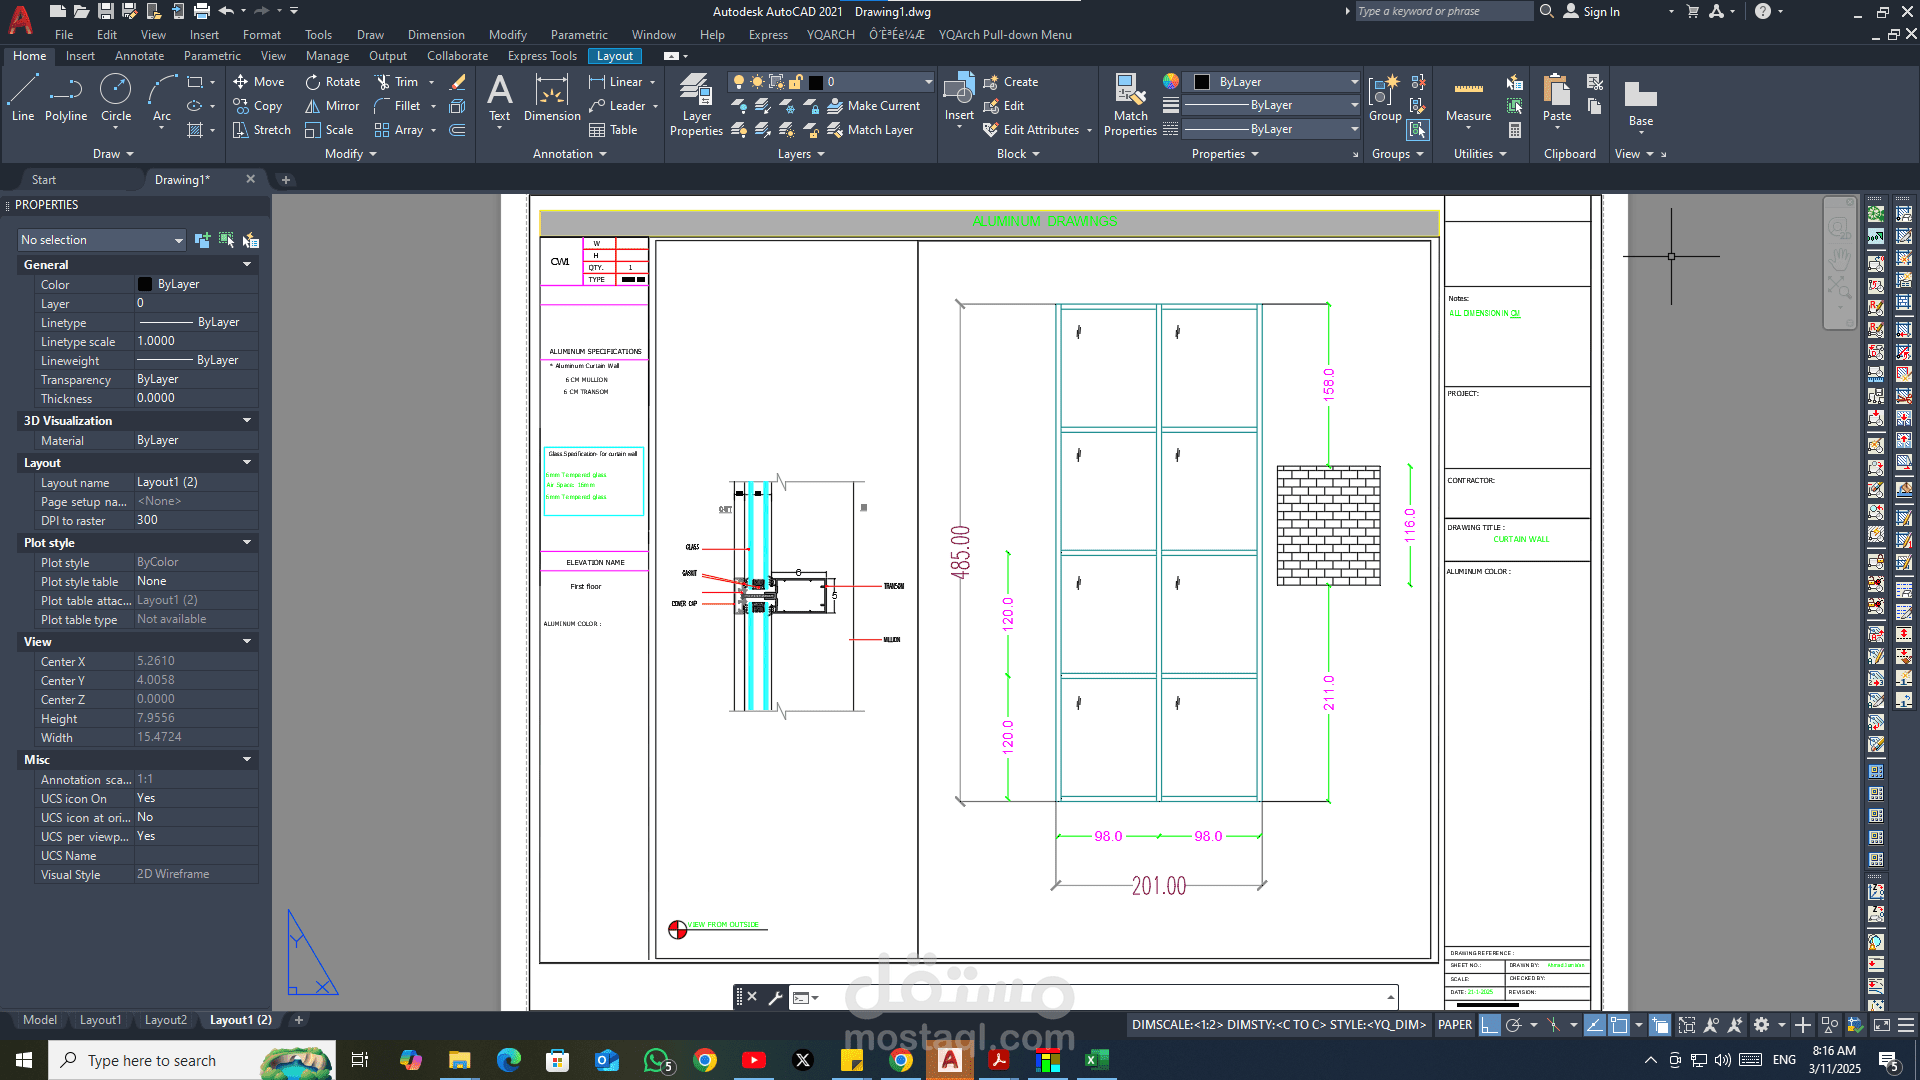Click the command line input field
This screenshot has height=1080, width=1920.
click(1100, 997)
